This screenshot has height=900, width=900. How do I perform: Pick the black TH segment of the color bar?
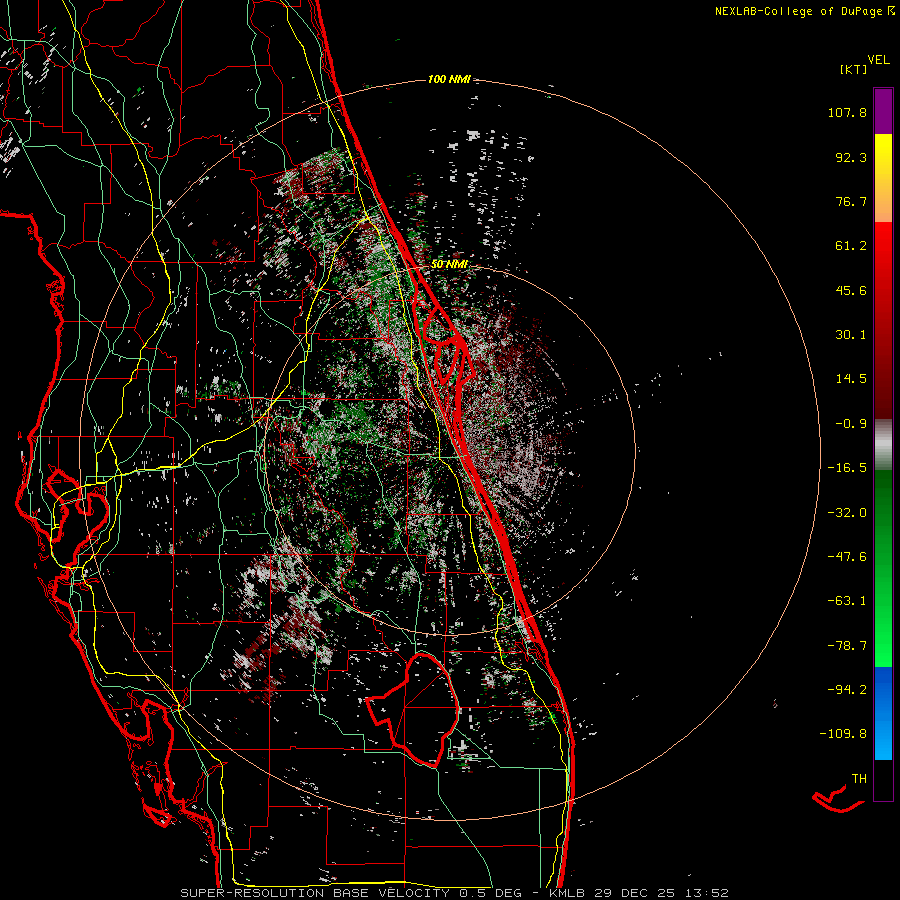[x=883, y=779]
